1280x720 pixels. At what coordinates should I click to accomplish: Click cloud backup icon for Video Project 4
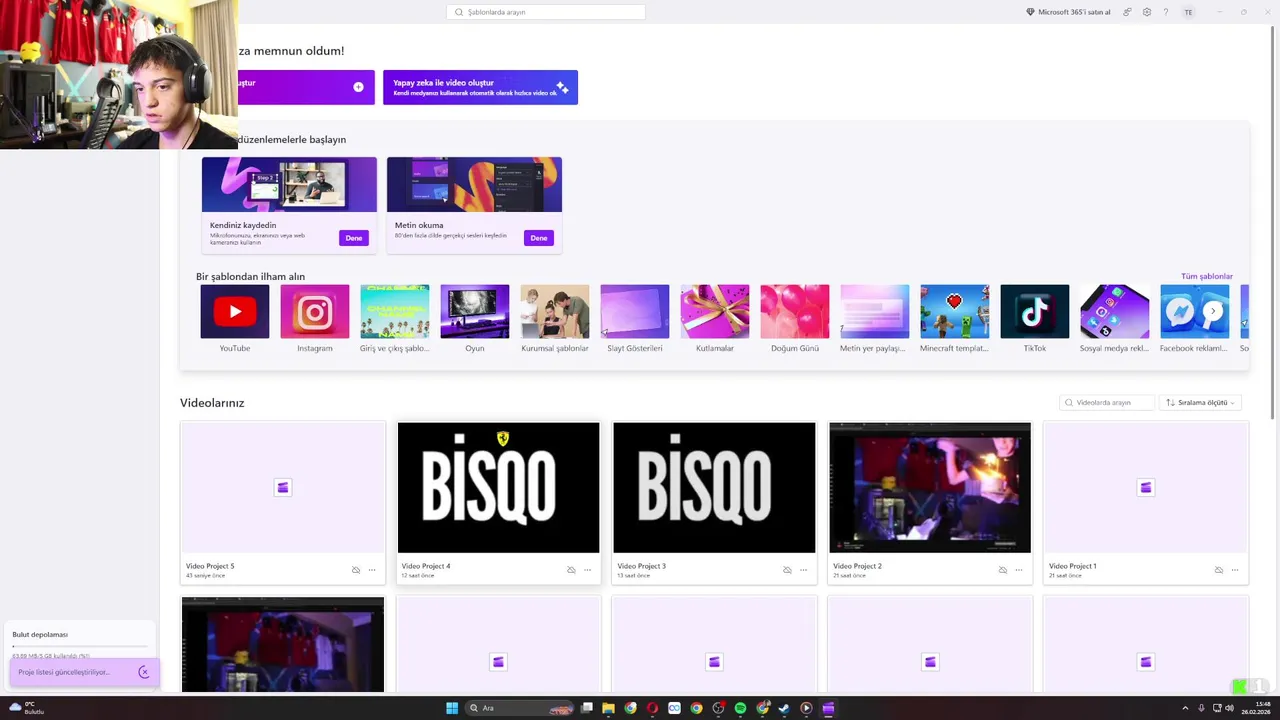point(571,570)
